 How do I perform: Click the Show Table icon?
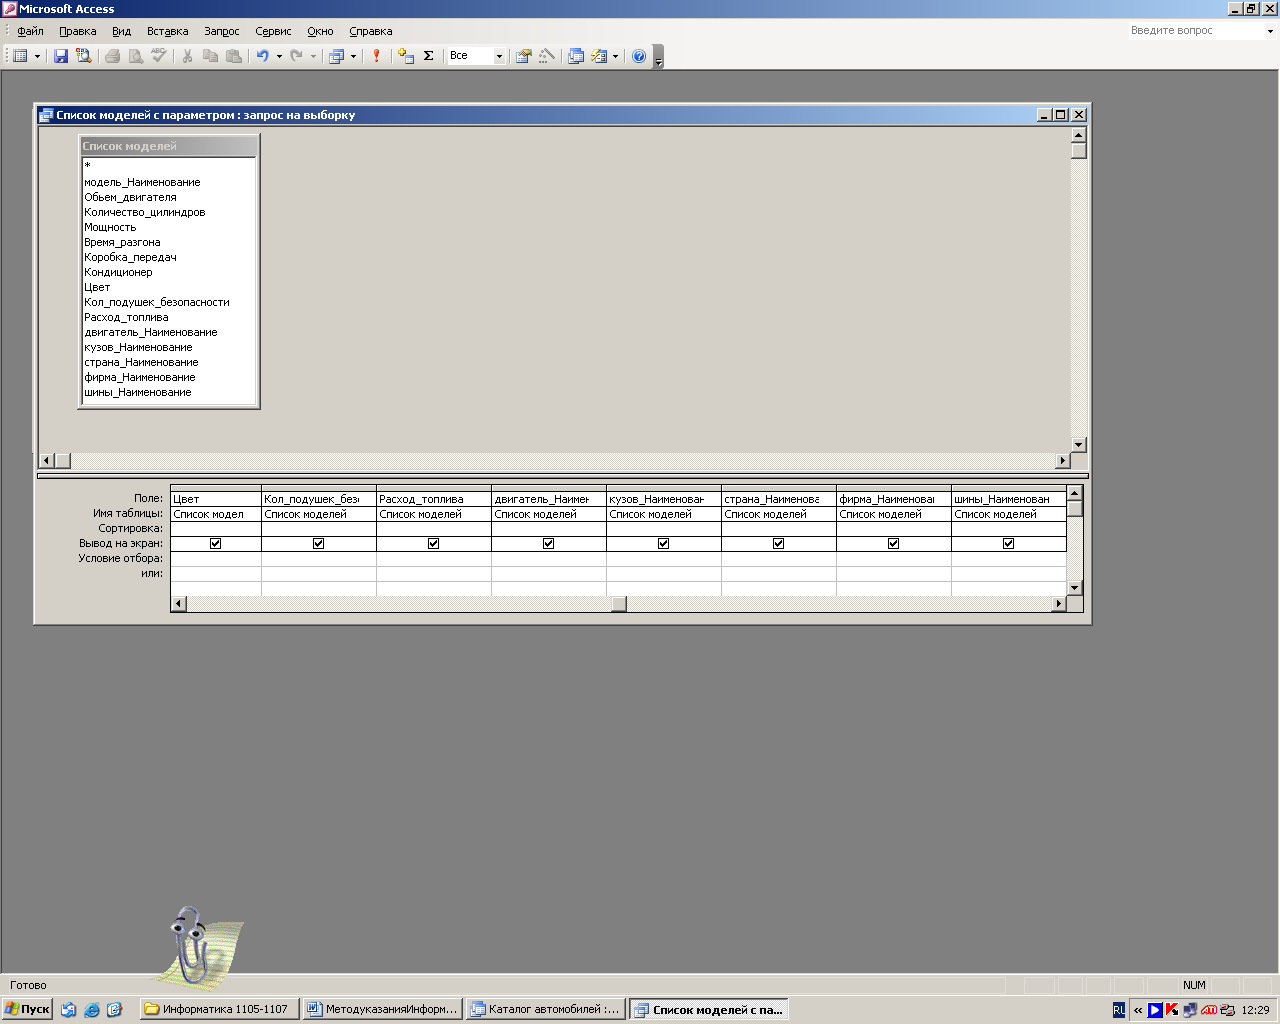tap(405, 56)
